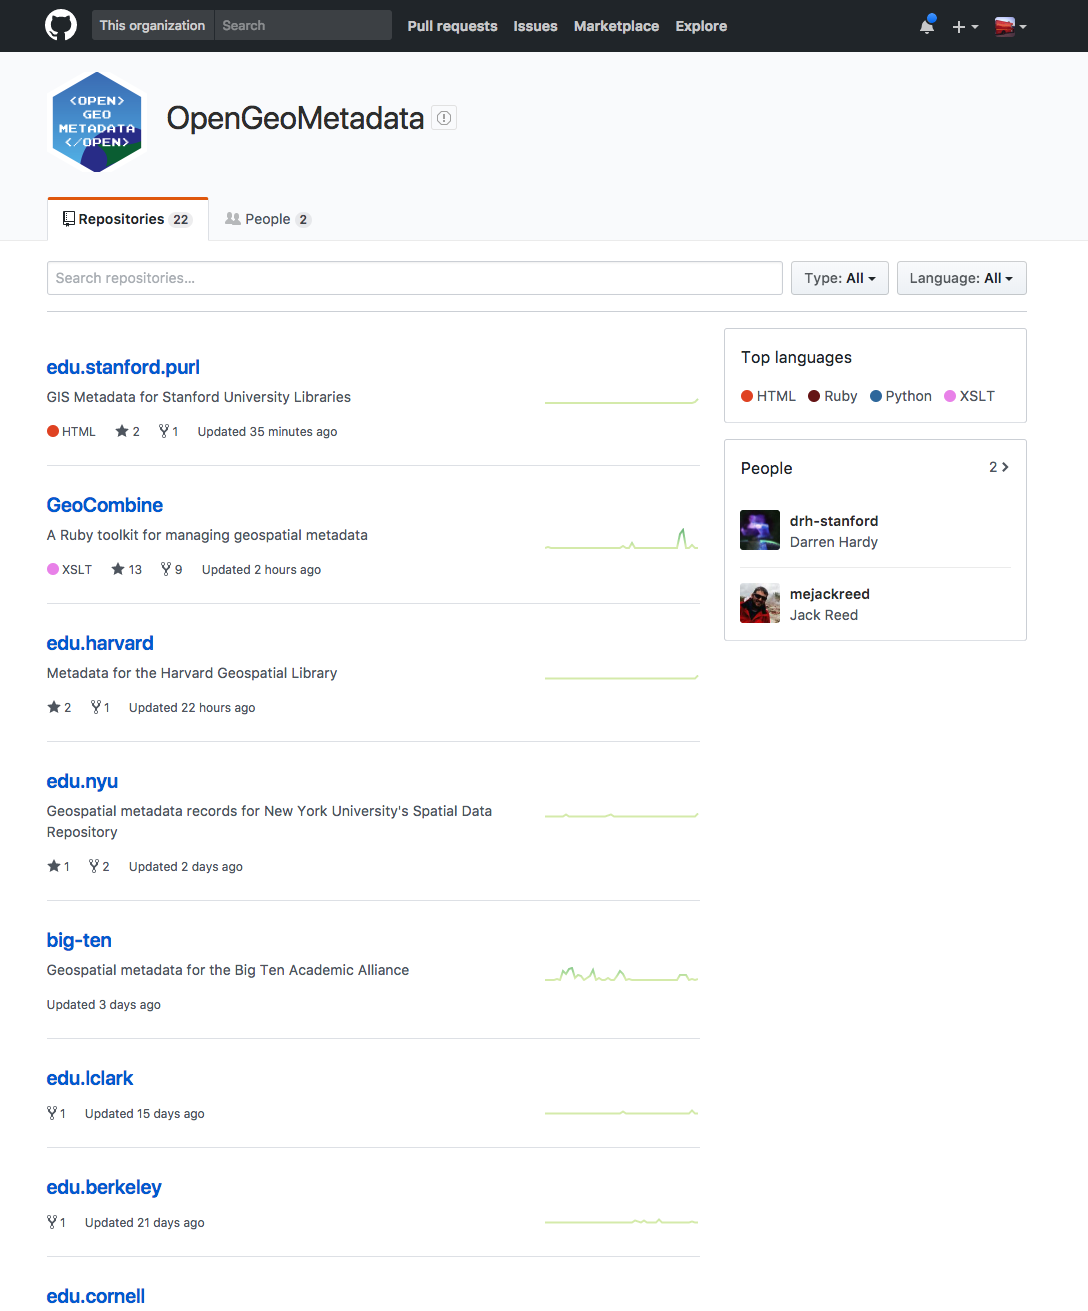Click 'Darren Hardy' name text

click(x=834, y=542)
